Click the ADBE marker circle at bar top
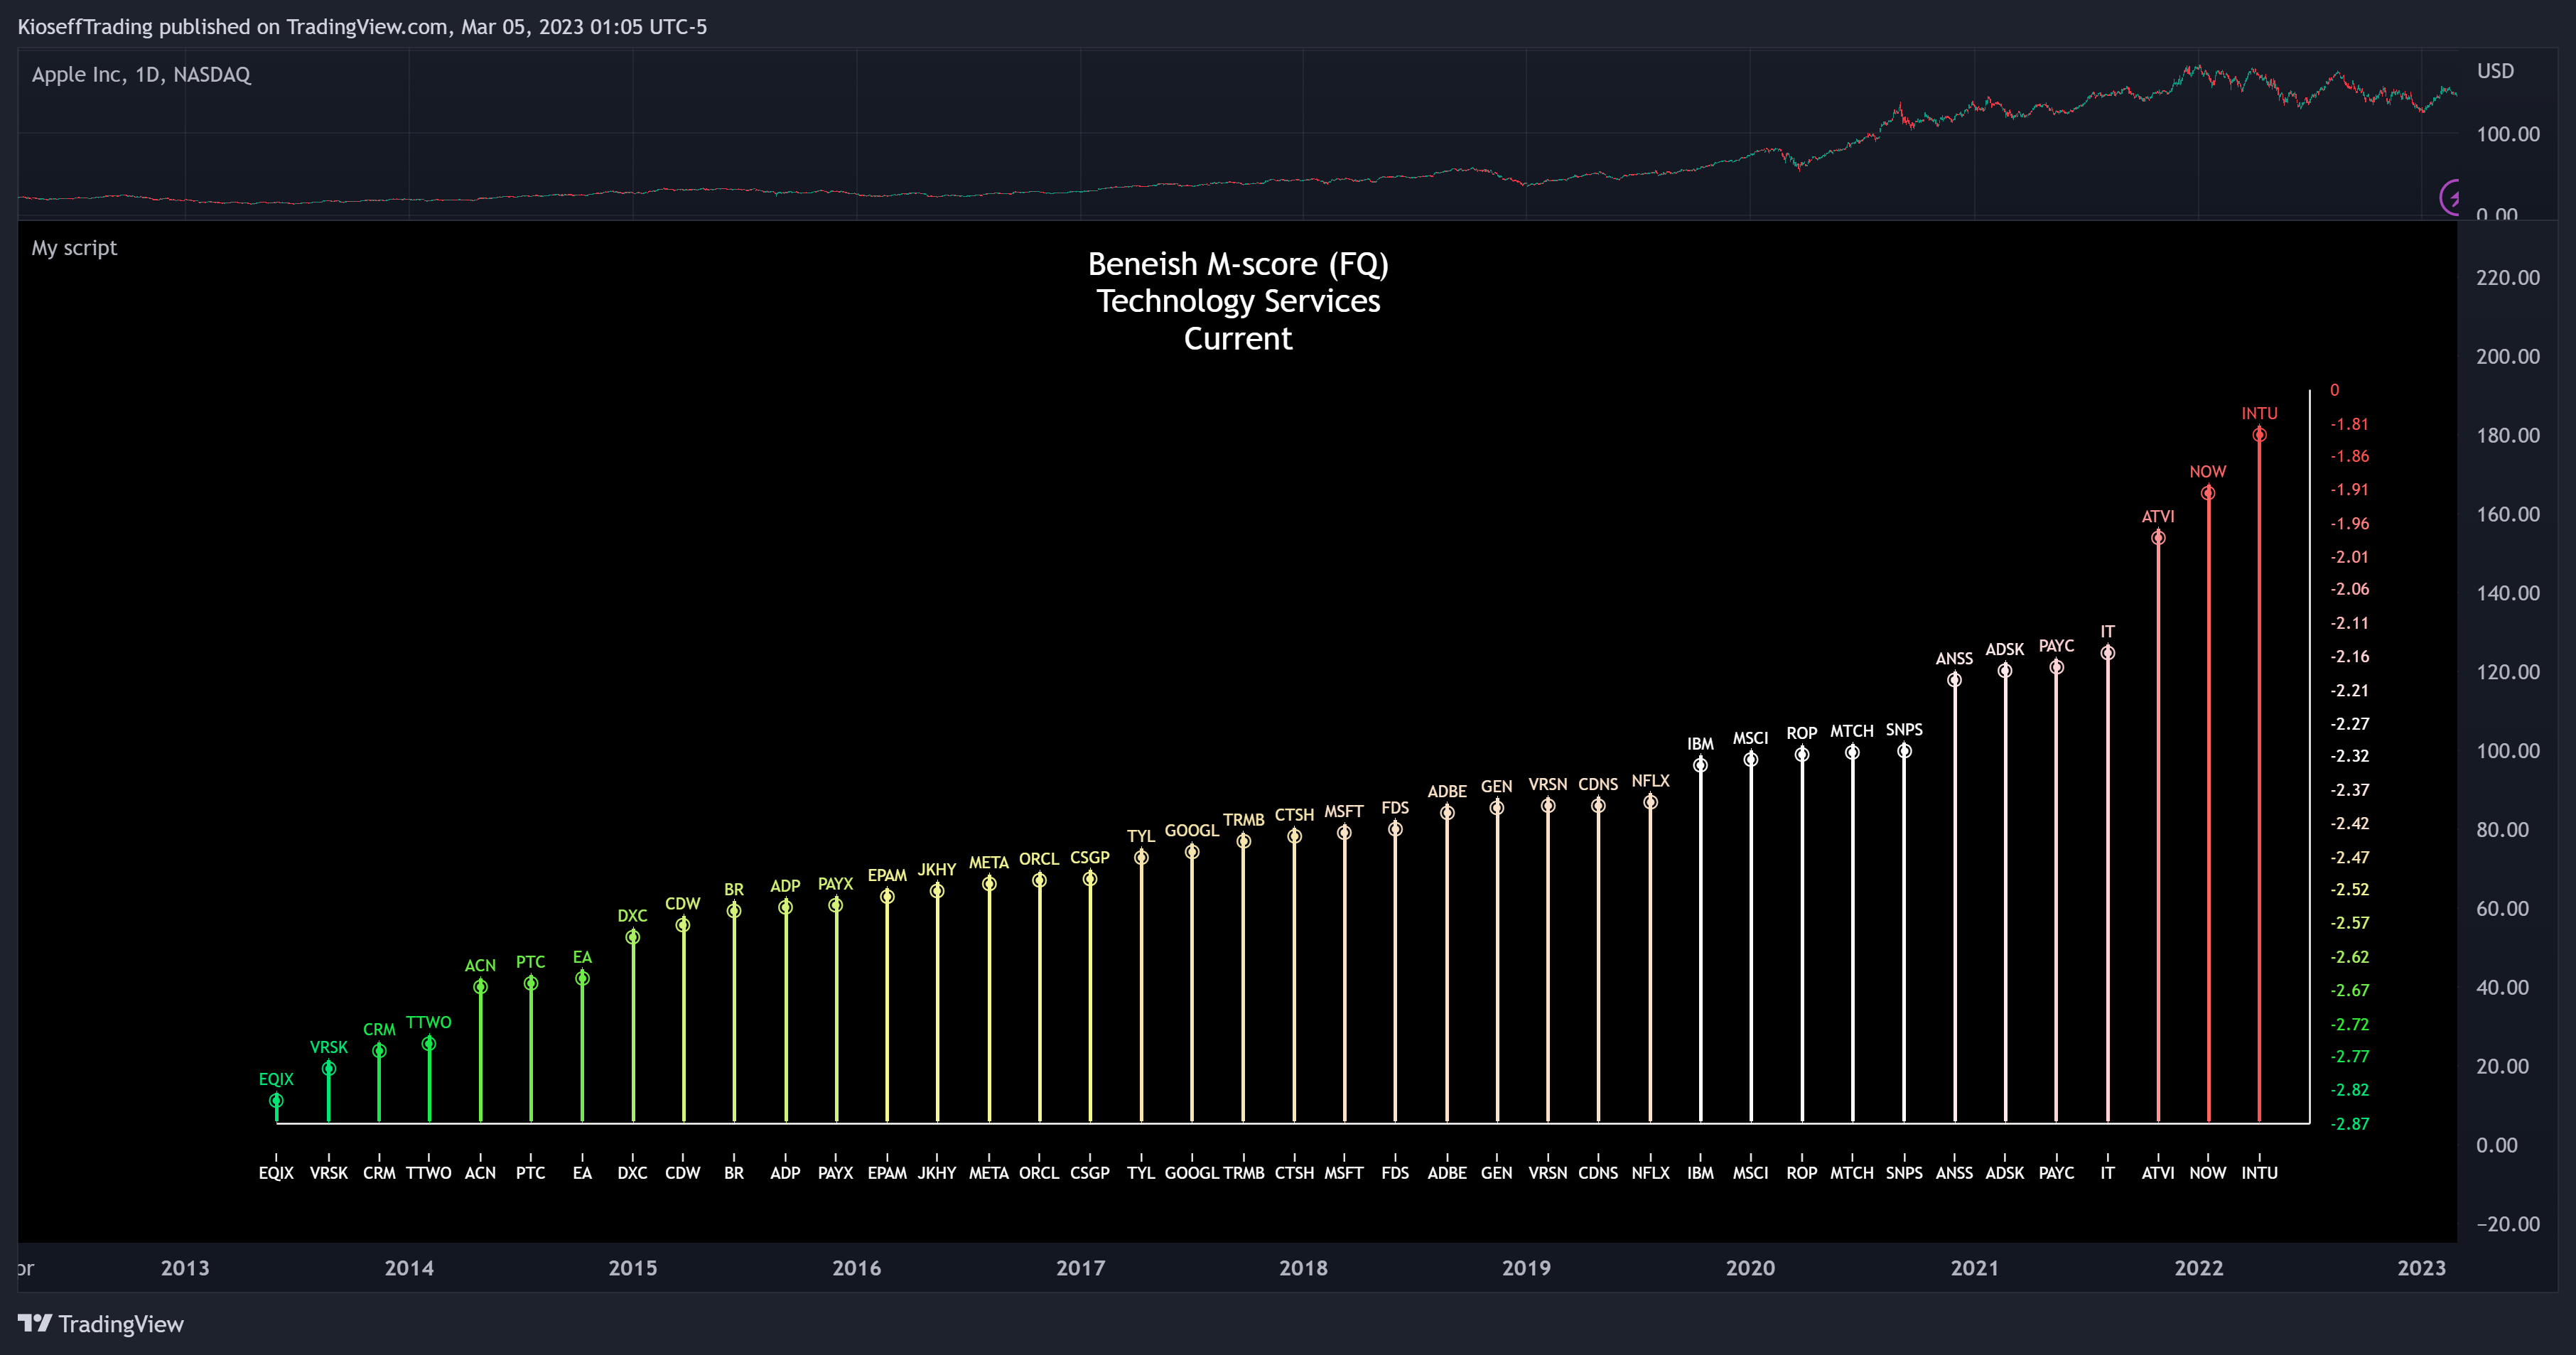The height and width of the screenshot is (1355, 2576). [x=1447, y=813]
